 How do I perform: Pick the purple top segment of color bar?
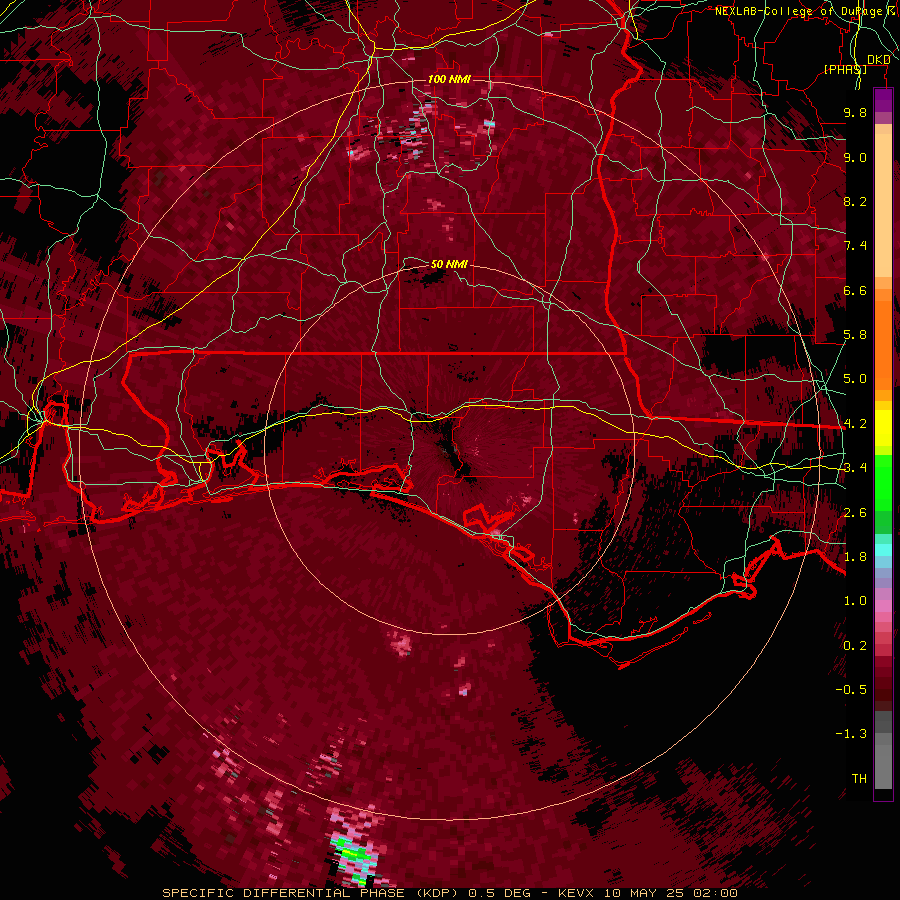coord(883,100)
